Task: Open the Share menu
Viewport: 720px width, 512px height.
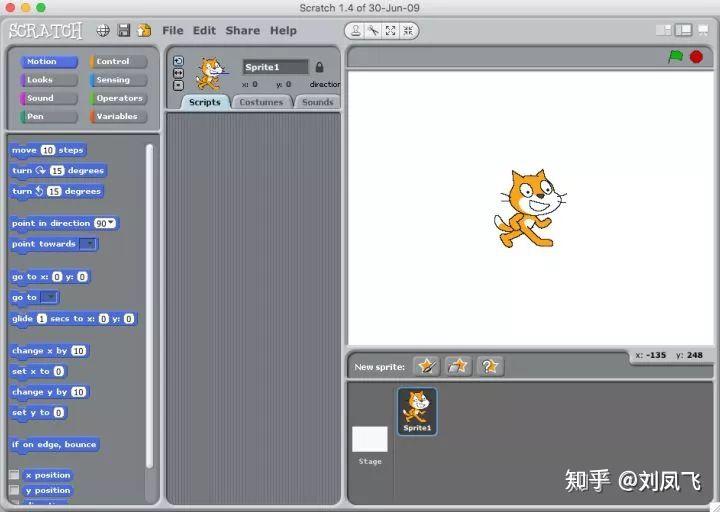Action: tap(242, 31)
